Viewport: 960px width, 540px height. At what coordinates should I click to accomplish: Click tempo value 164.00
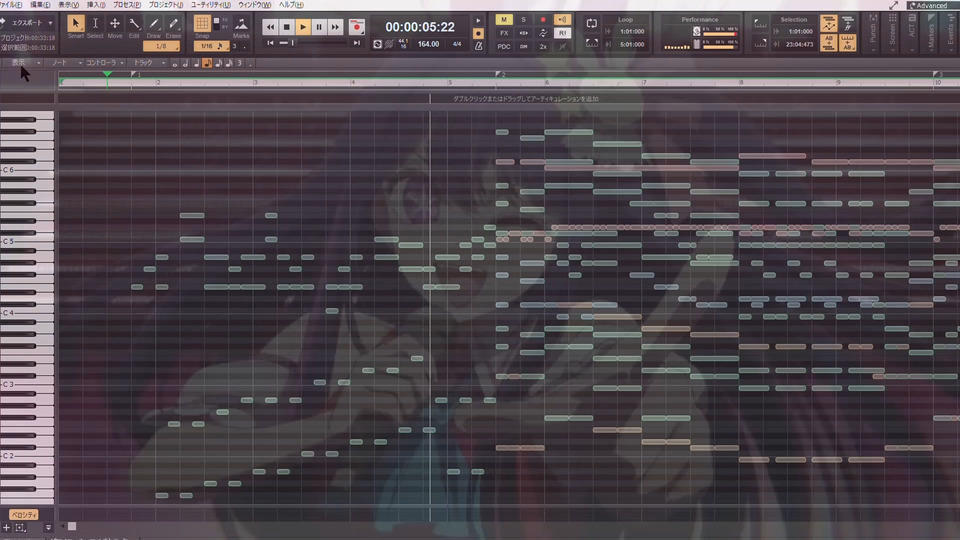(429, 44)
